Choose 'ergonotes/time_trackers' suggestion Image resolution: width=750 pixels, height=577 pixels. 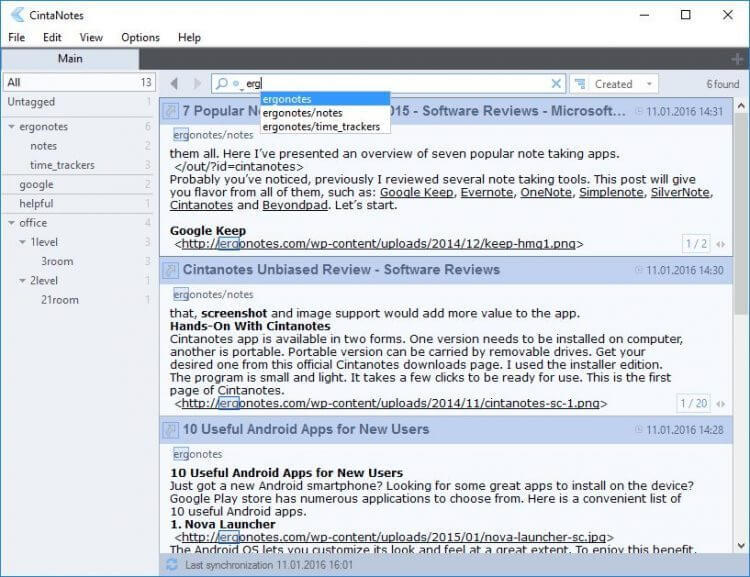tap(325, 127)
